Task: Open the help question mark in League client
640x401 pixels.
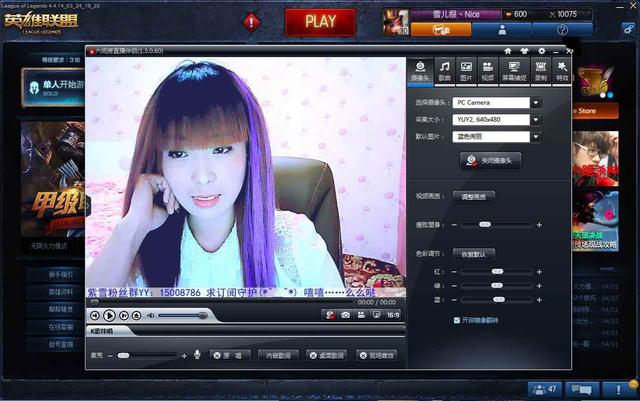Action: (x=562, y=29)
